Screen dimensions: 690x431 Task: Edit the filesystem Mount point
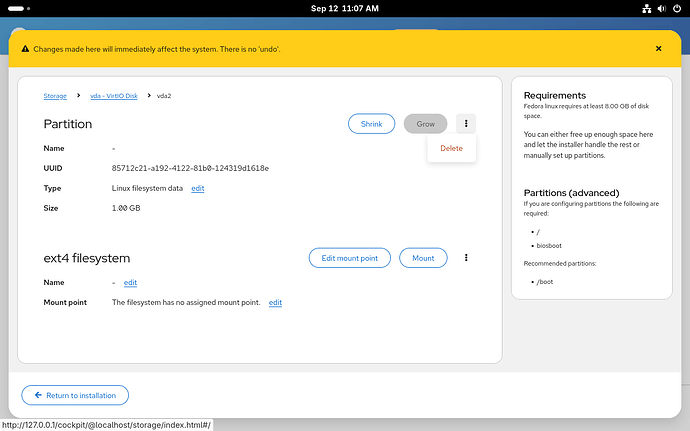point(275,302)
